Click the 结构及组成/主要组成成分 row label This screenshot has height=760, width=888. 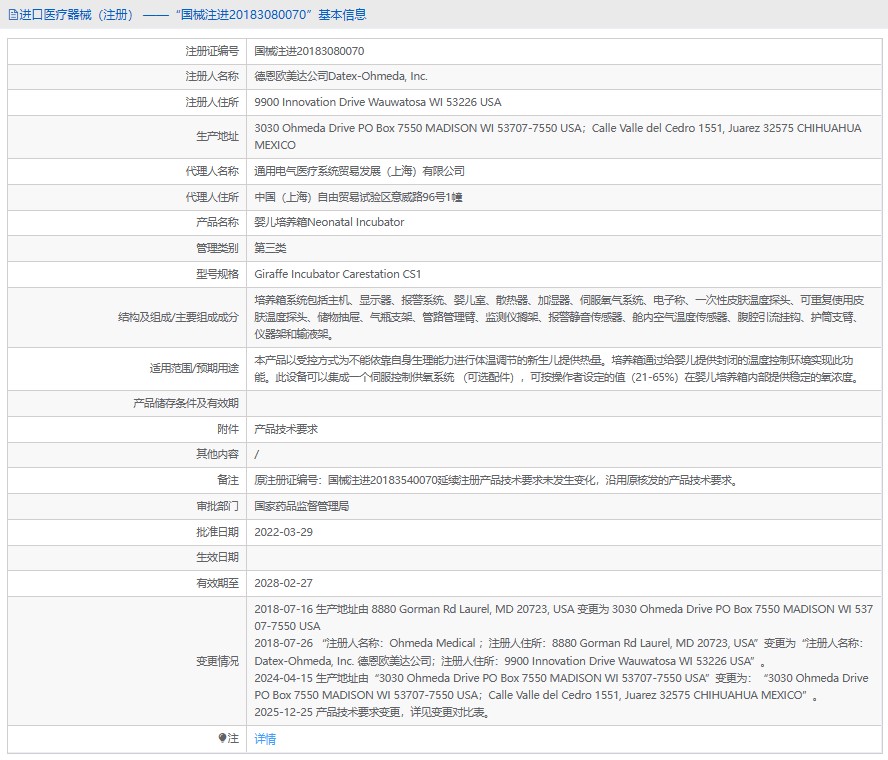178,317
